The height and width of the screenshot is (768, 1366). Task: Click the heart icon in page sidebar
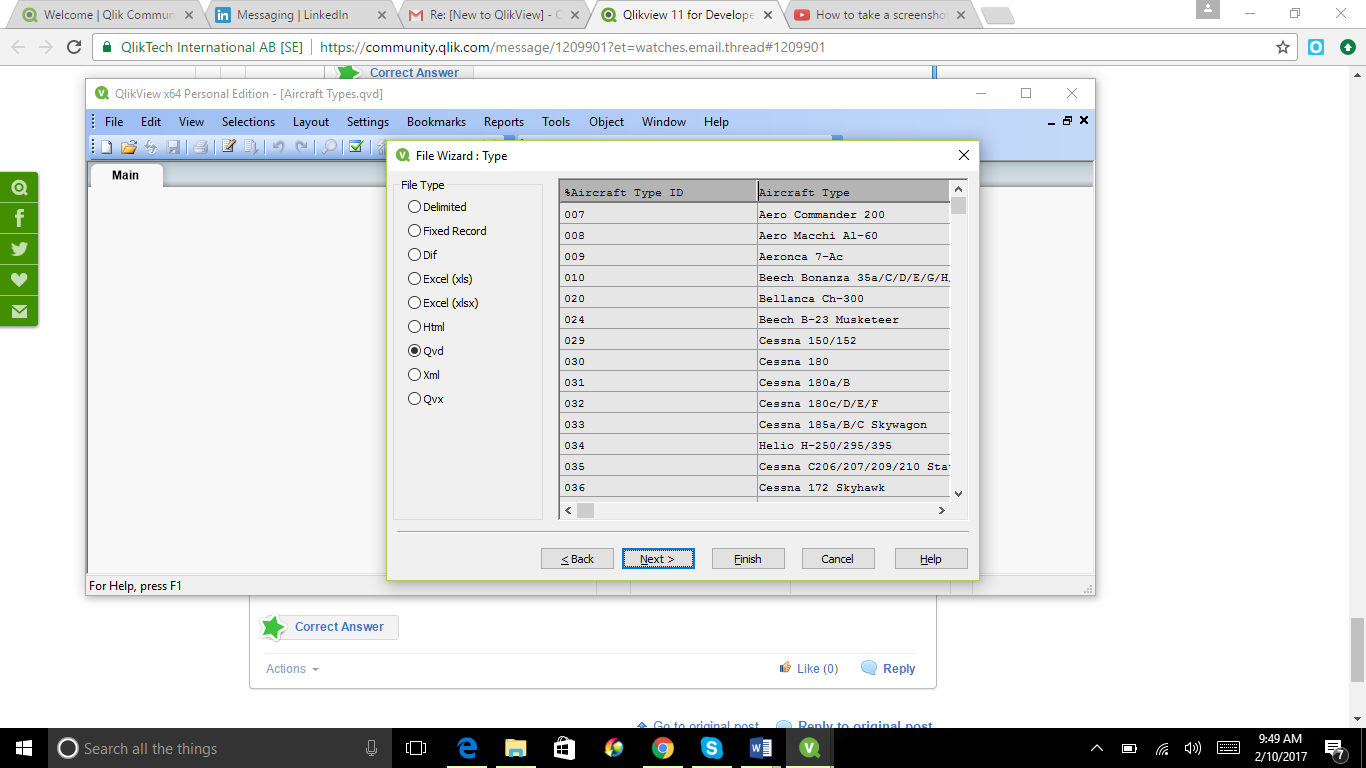(x=19, y=280)
